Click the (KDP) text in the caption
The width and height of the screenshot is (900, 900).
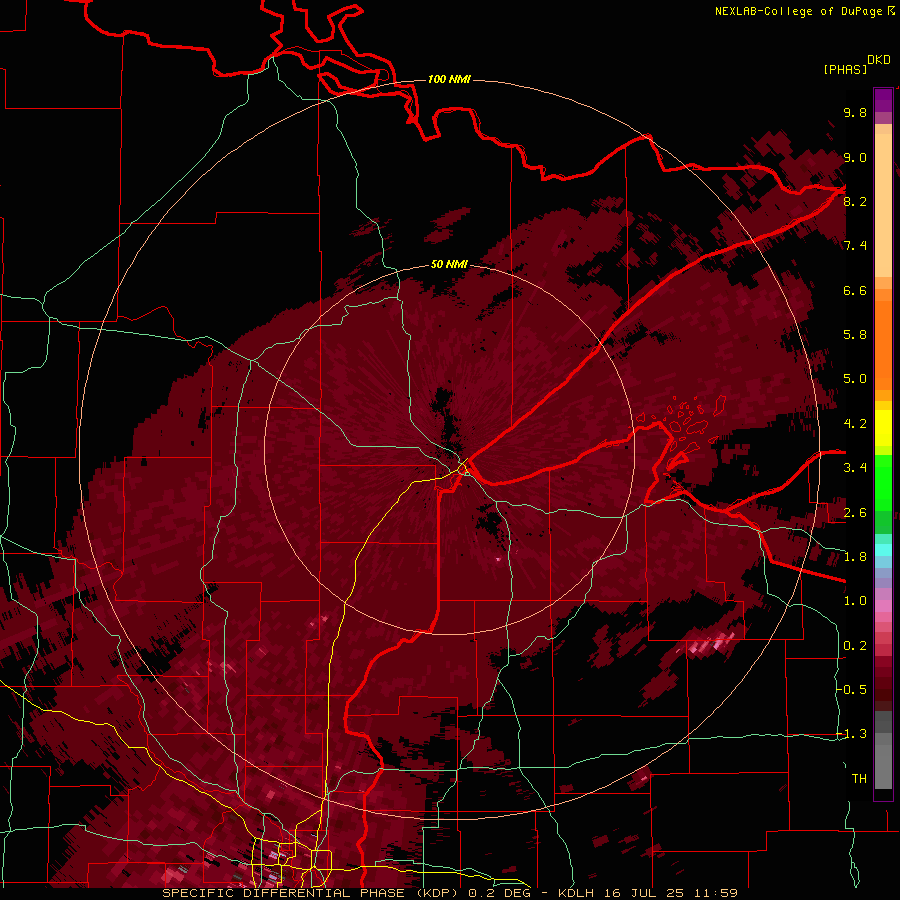[437, 893]
